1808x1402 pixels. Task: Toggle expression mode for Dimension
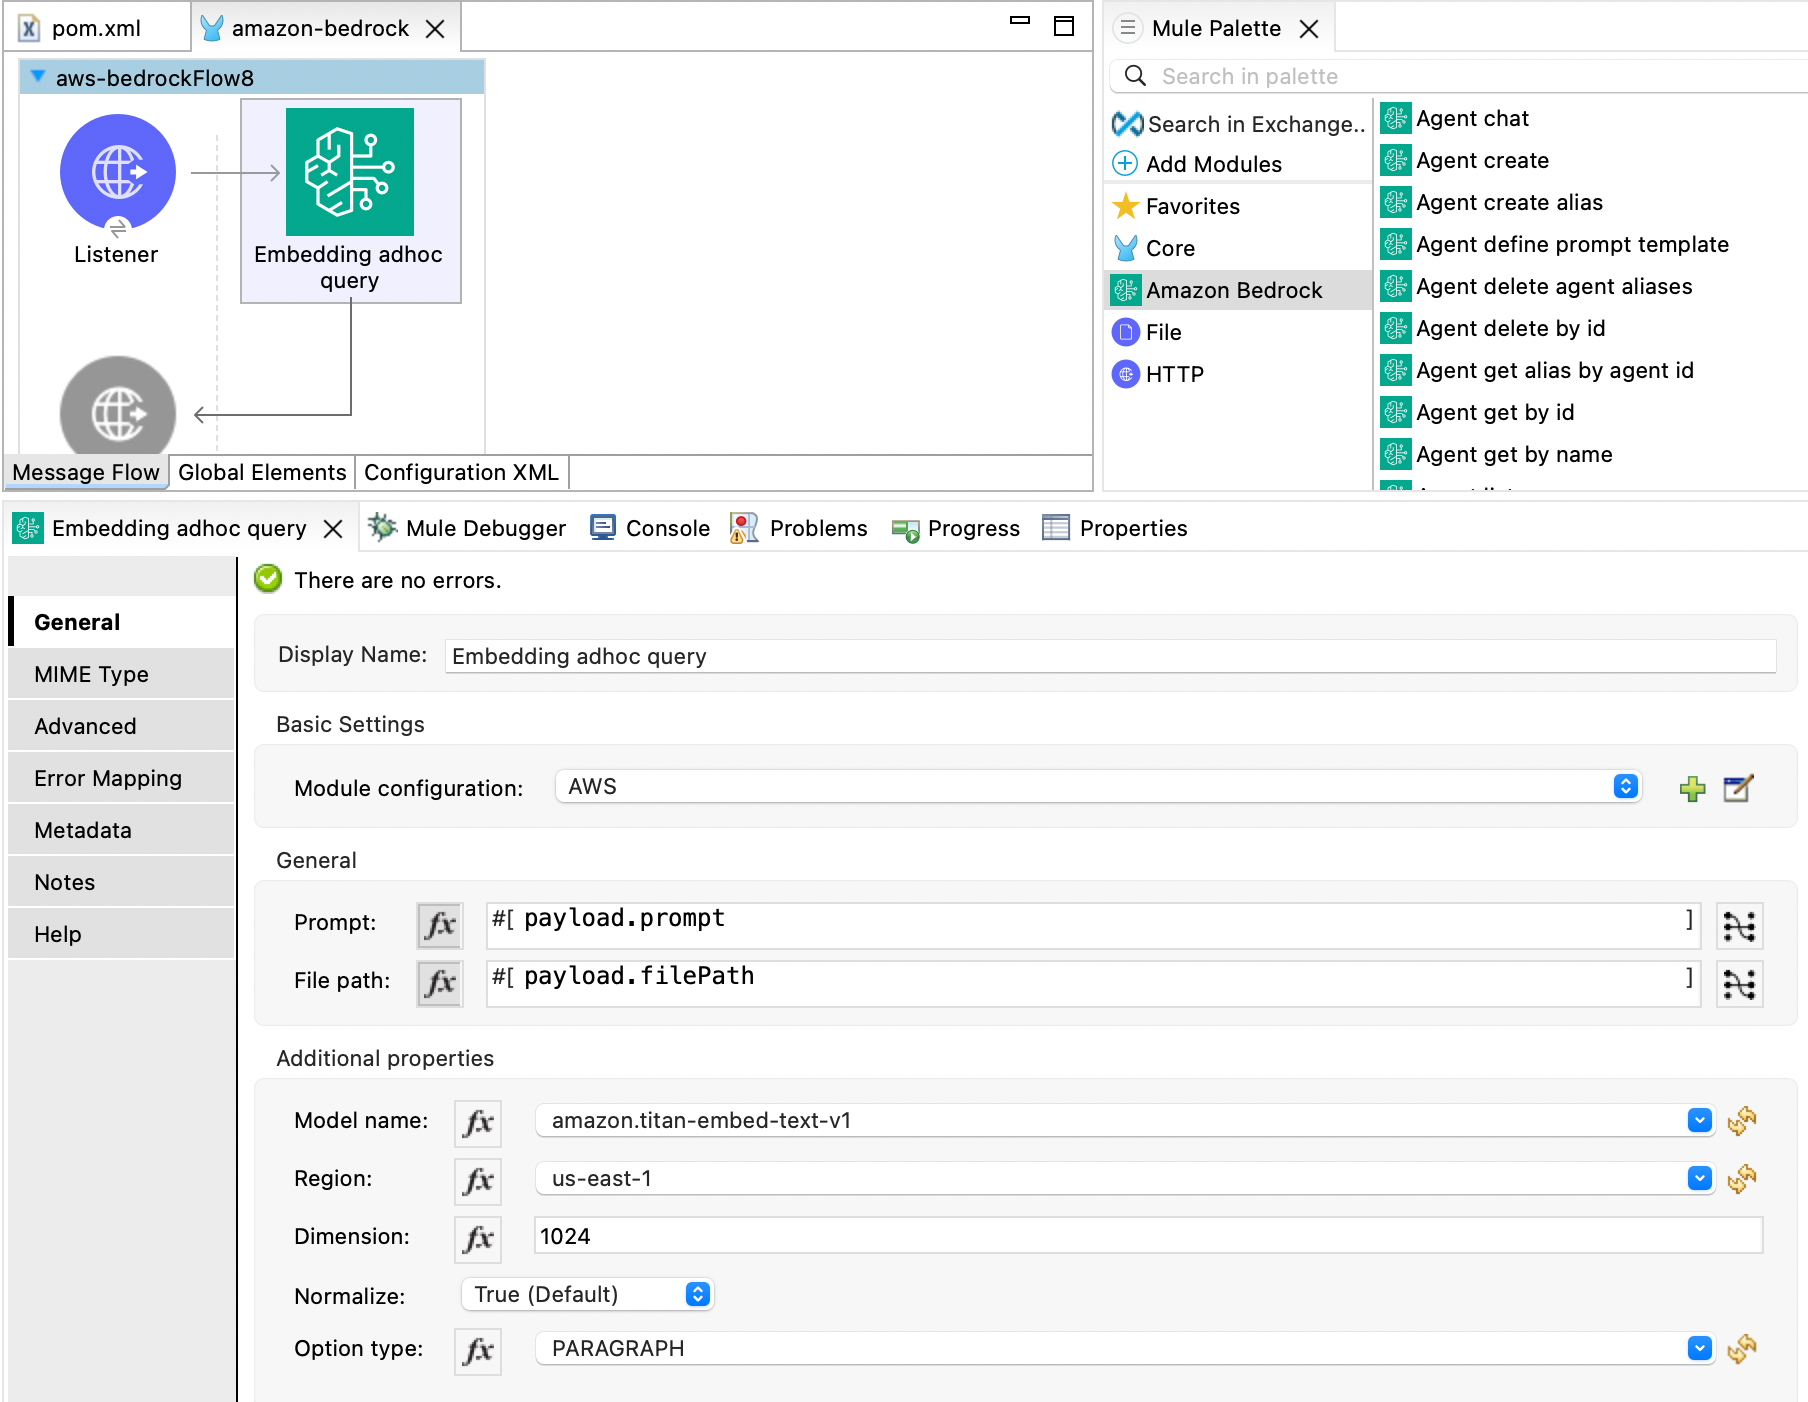[x=478, y=1238]
